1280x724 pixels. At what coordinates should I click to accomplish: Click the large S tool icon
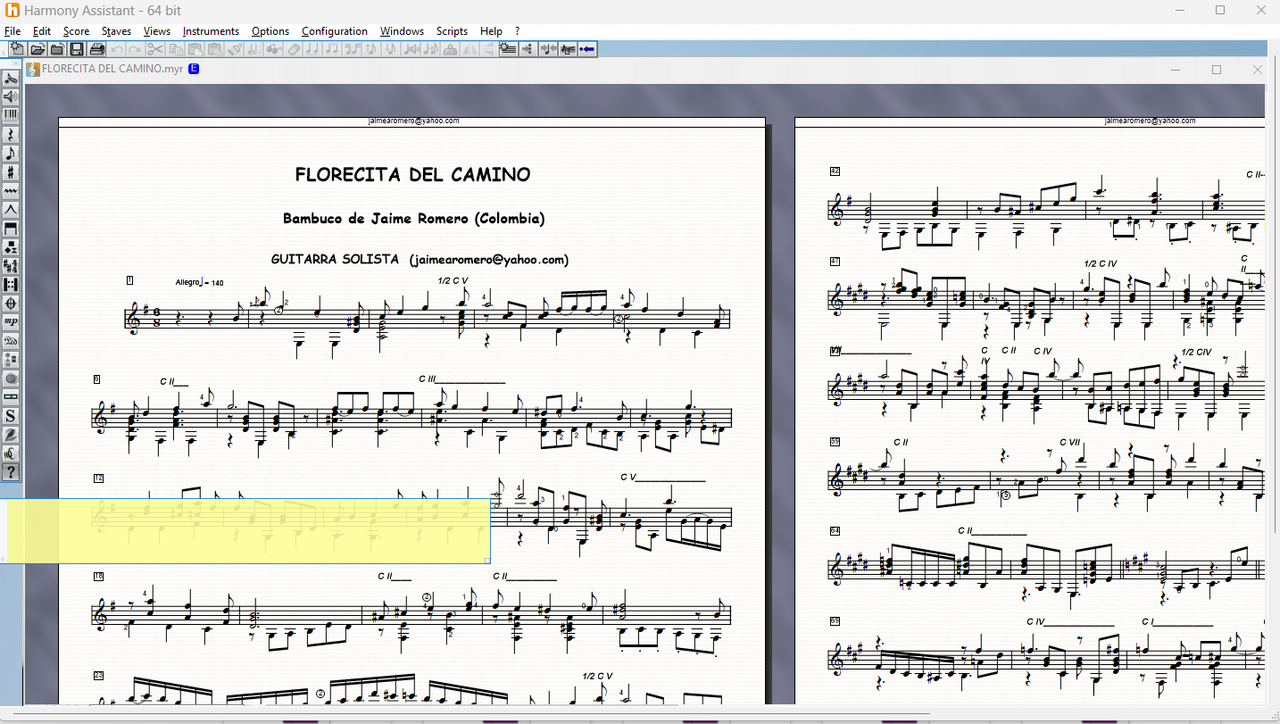(x=11, y=416)
